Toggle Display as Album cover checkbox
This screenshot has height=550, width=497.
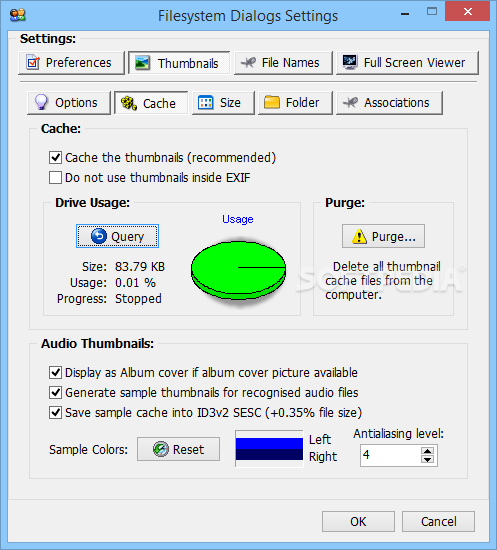pyautogui.click(x=55, y=373)
